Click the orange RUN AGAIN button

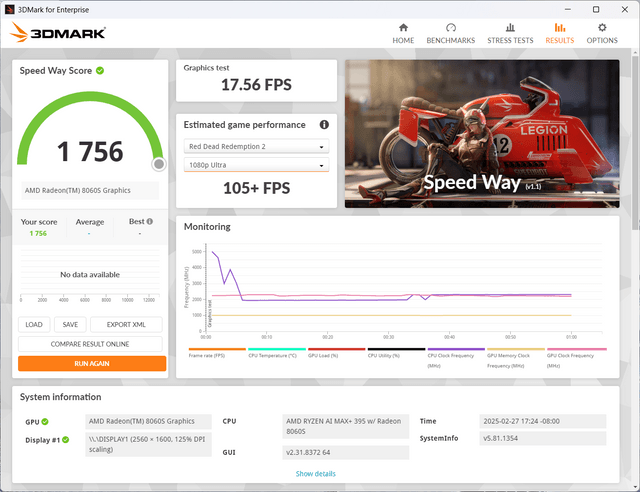(92, 363)
